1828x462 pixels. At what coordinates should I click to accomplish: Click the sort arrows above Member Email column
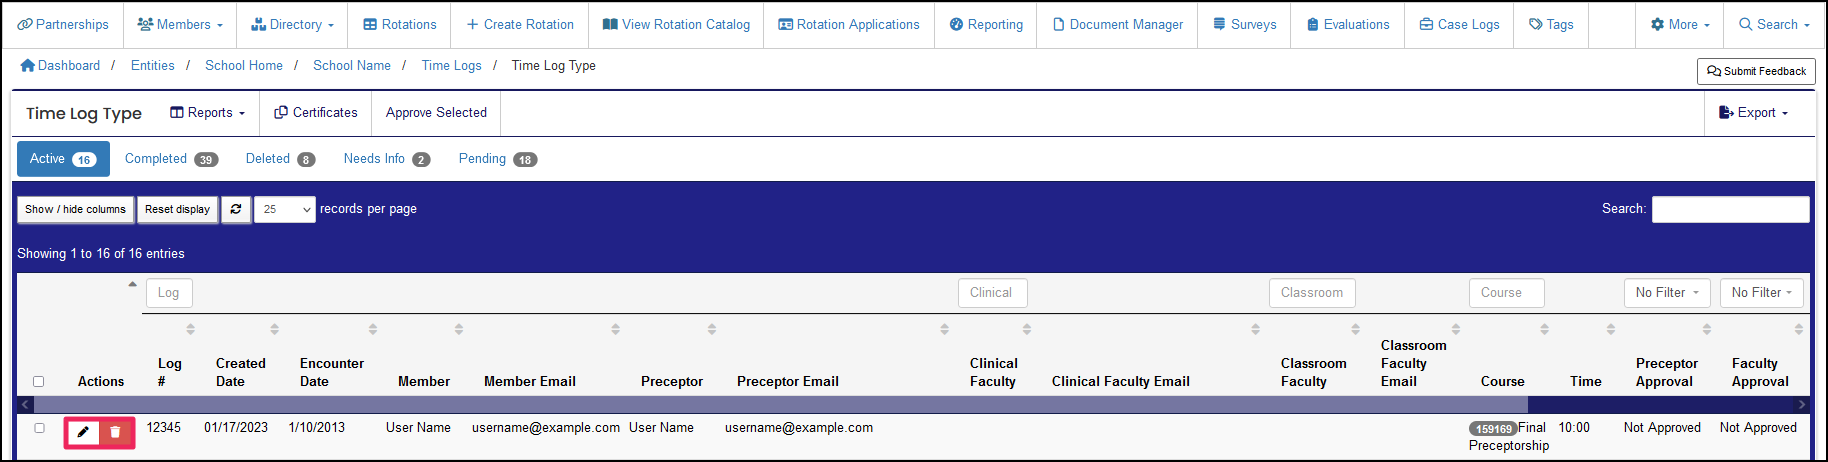coord(615,329)
